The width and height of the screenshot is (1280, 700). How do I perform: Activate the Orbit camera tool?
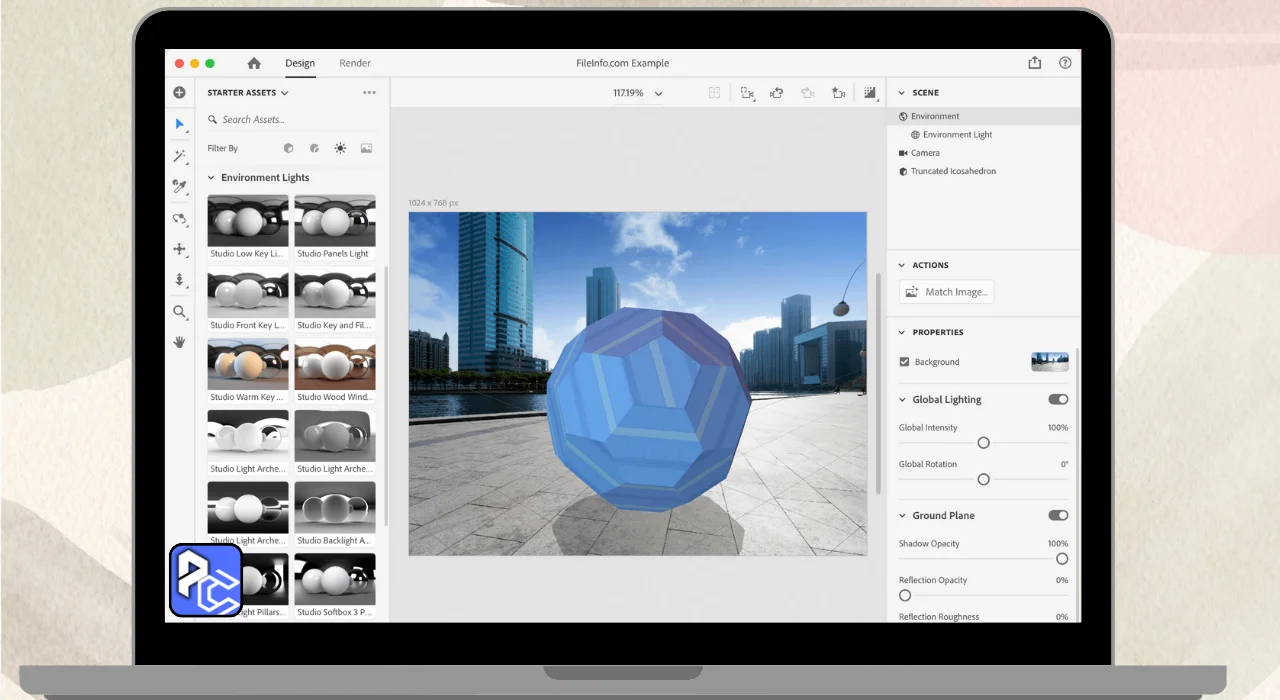tap(180, 219)
